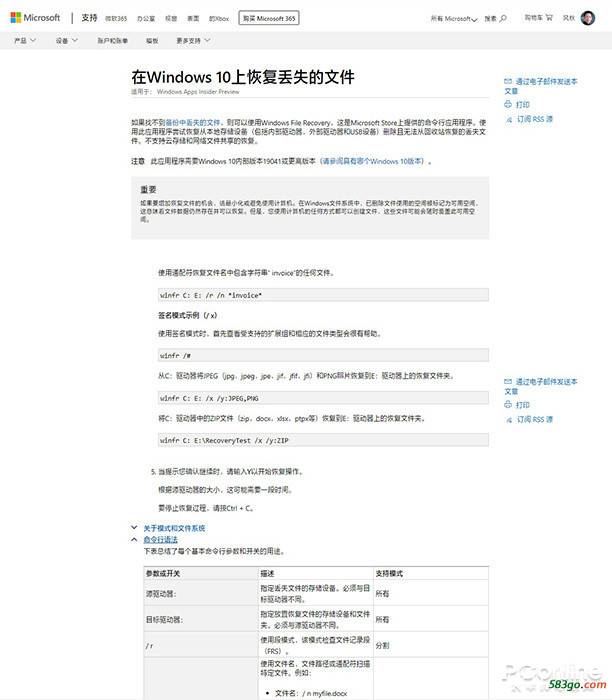Open the 微软365 nav item
Screen dimensions: 612x700
(116, 19)
